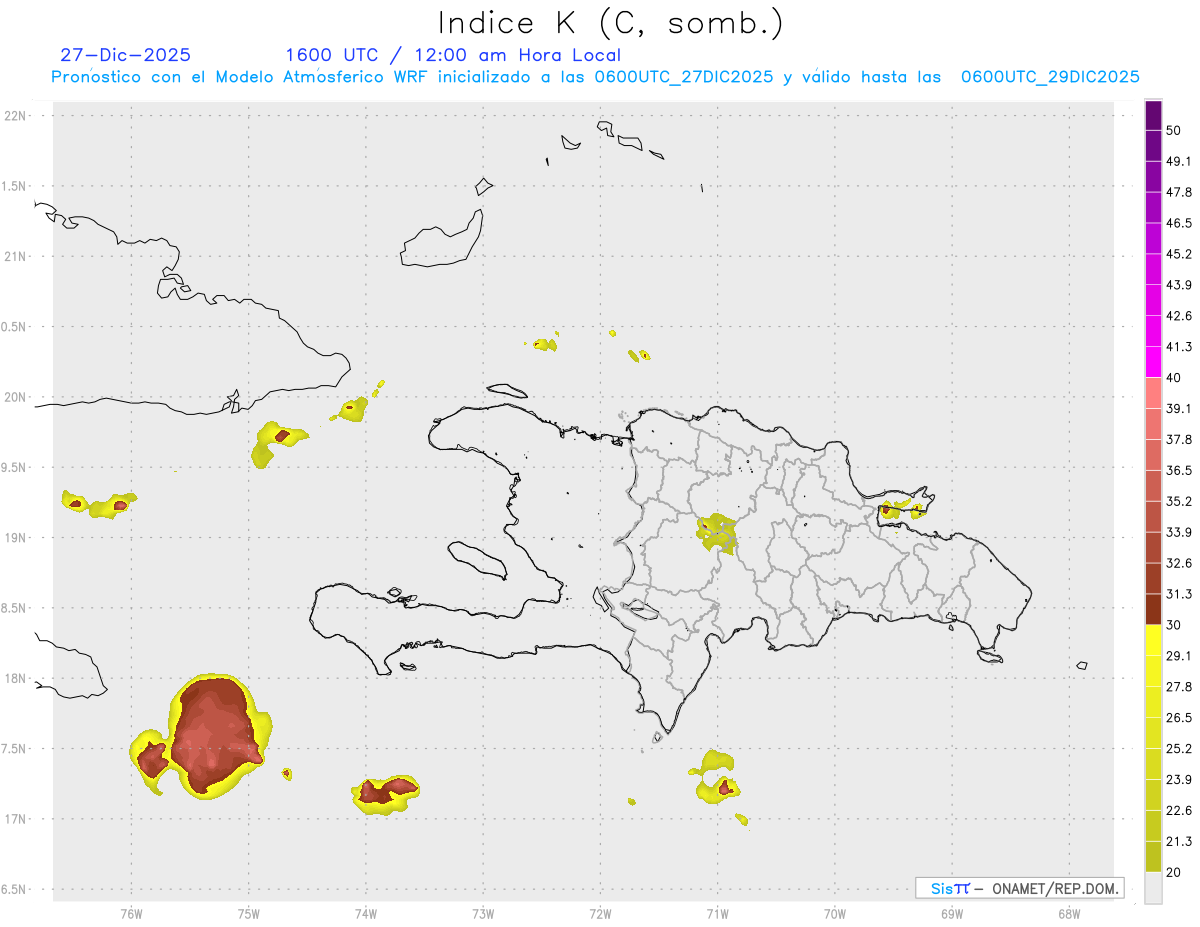Click the "46.5" value on the color scale
Image resolution: width=1200 pixels, height=927 pixels.
1179,224
